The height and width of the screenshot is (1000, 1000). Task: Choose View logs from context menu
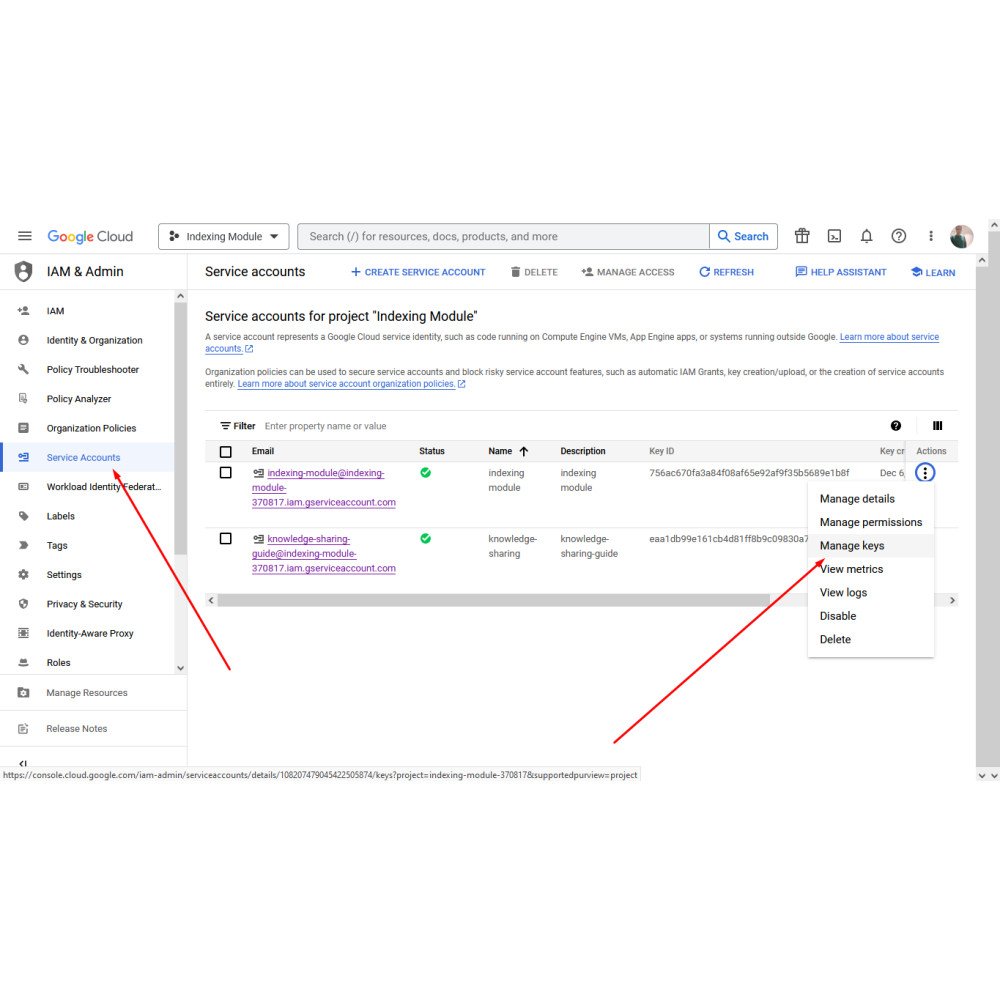(x=871, y=592)
